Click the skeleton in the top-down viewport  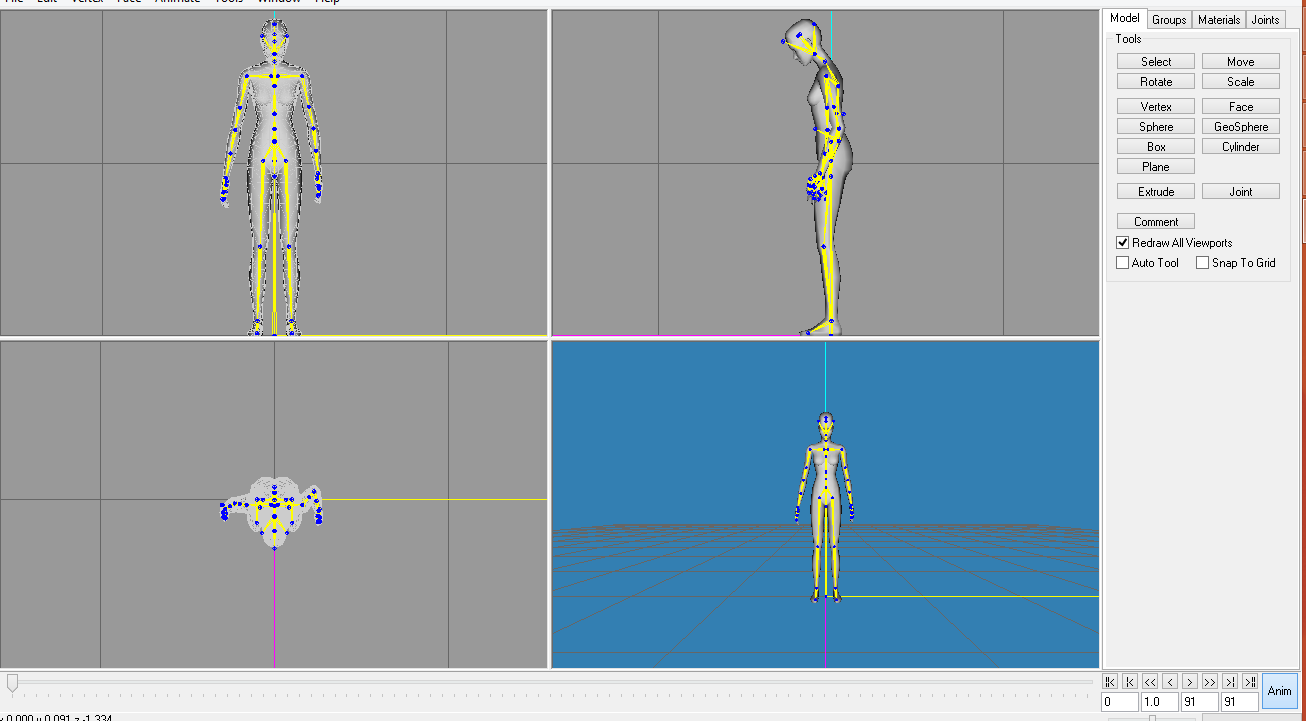click(x=273, y=510)
